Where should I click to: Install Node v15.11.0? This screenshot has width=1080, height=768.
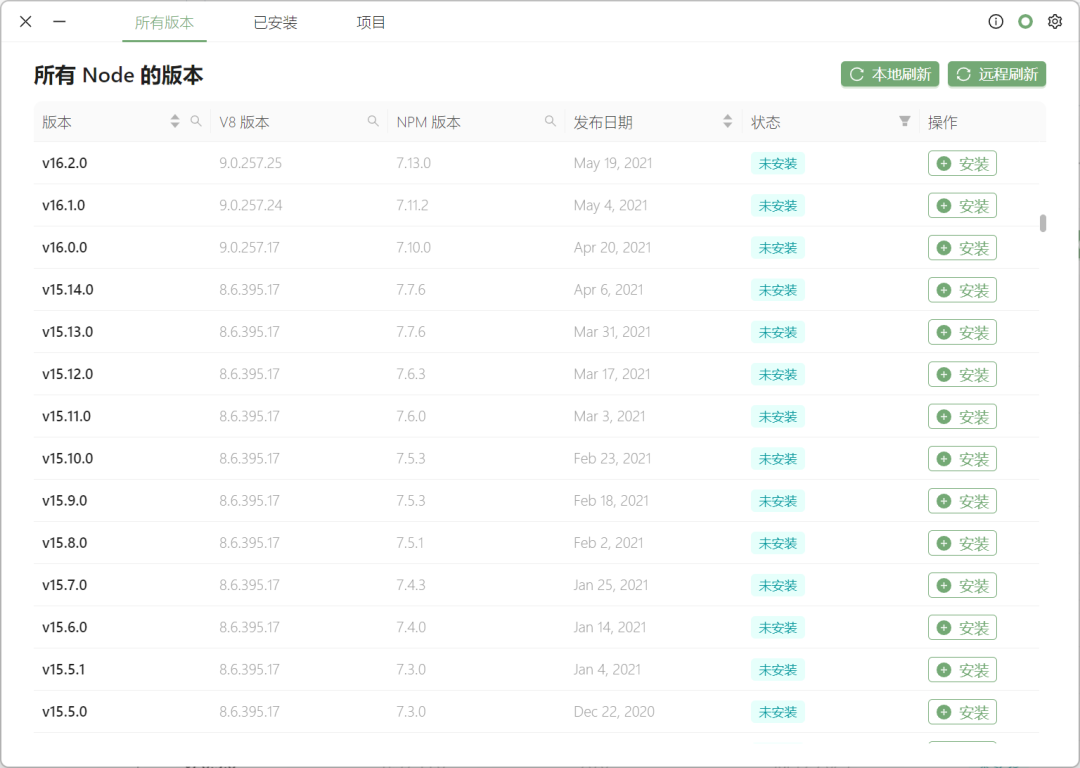[x=962, y=417]
